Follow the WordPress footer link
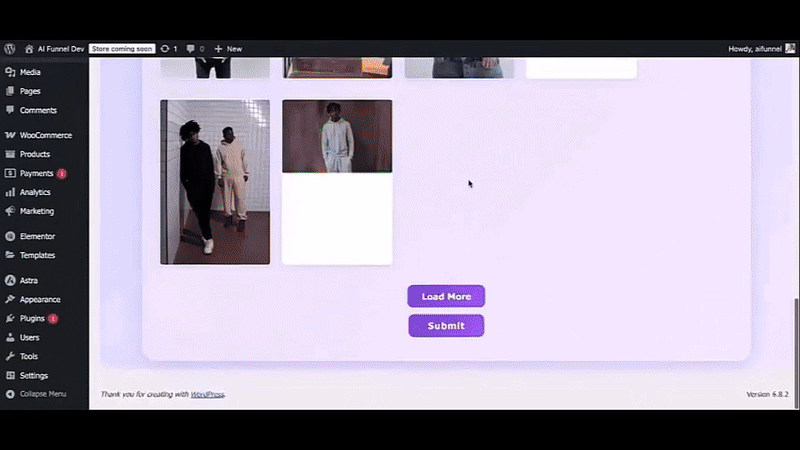 pyautogui.click(x=207, y=394)
